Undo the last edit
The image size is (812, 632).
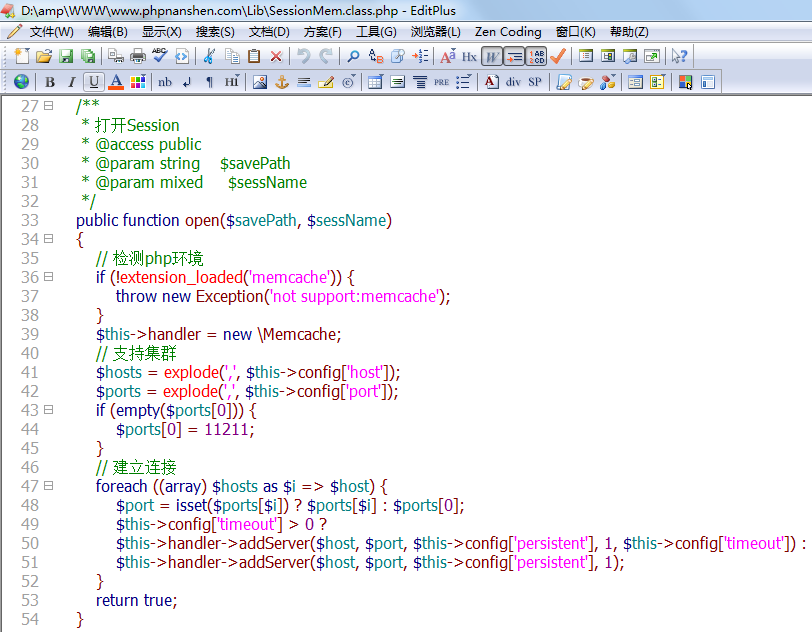303,56
